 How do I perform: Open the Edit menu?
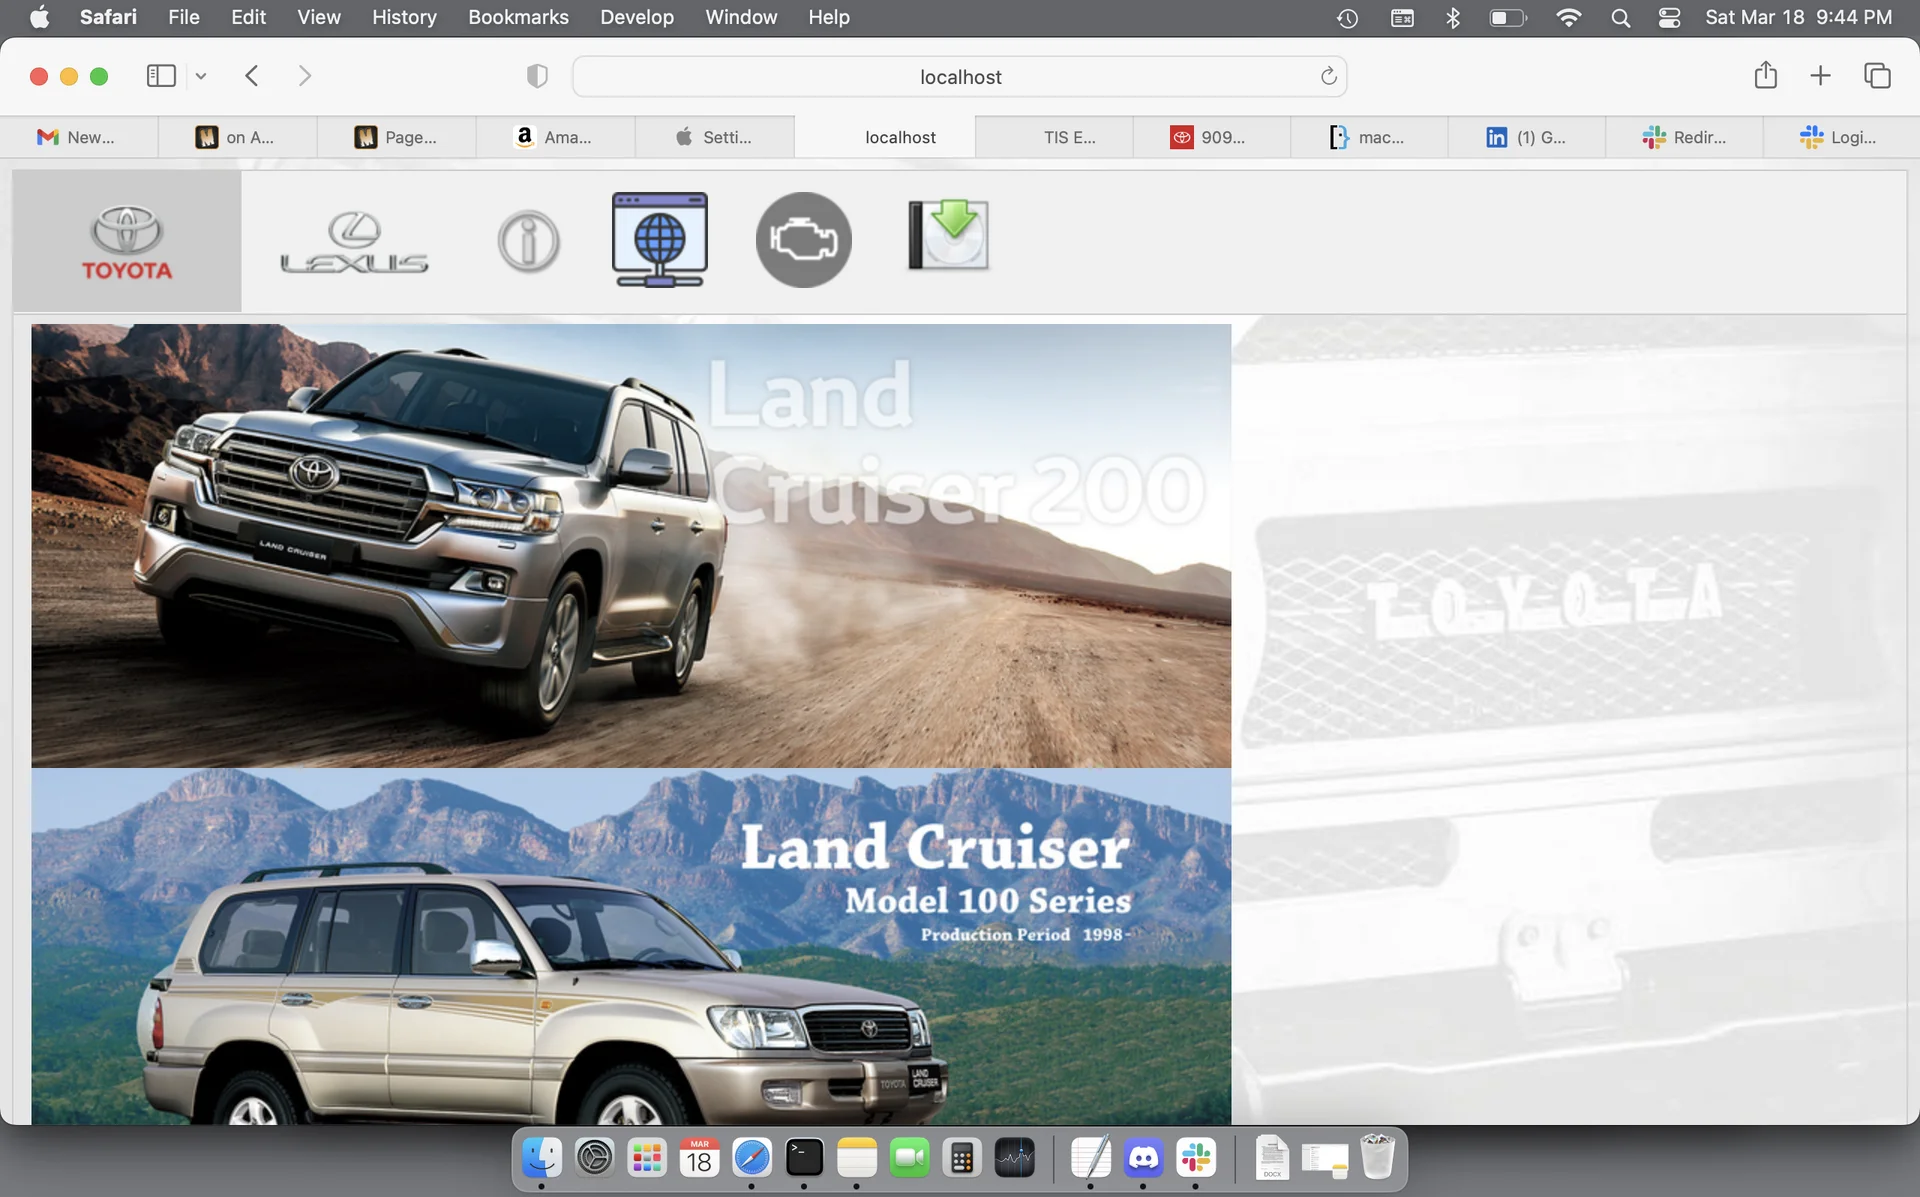[x=248, y=17]
